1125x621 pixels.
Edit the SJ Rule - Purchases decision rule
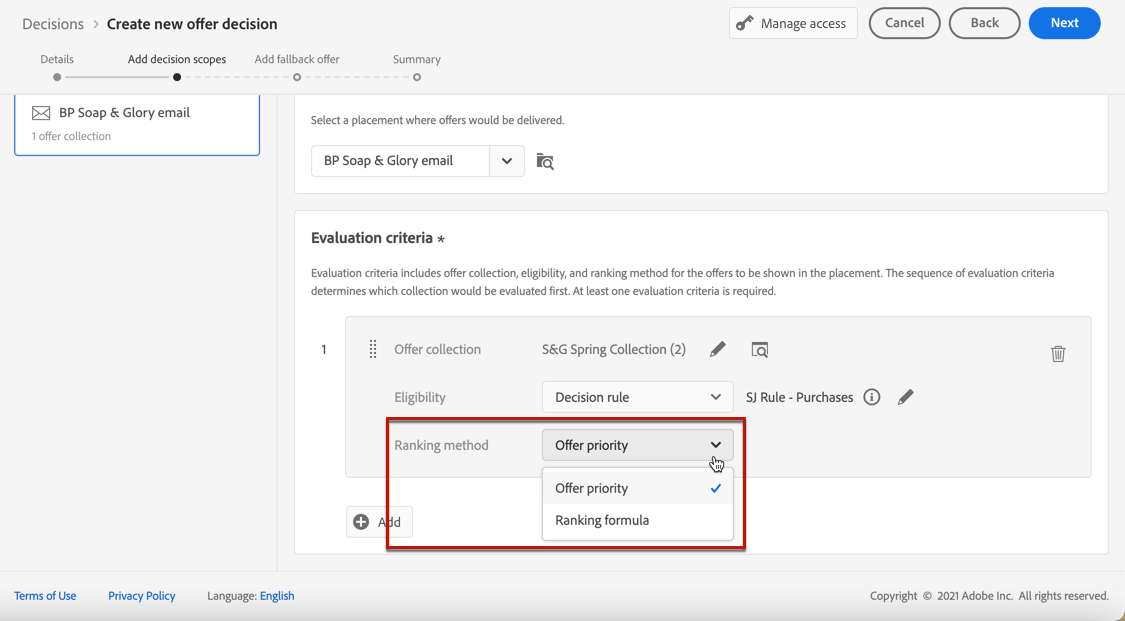tap(906, 397)
